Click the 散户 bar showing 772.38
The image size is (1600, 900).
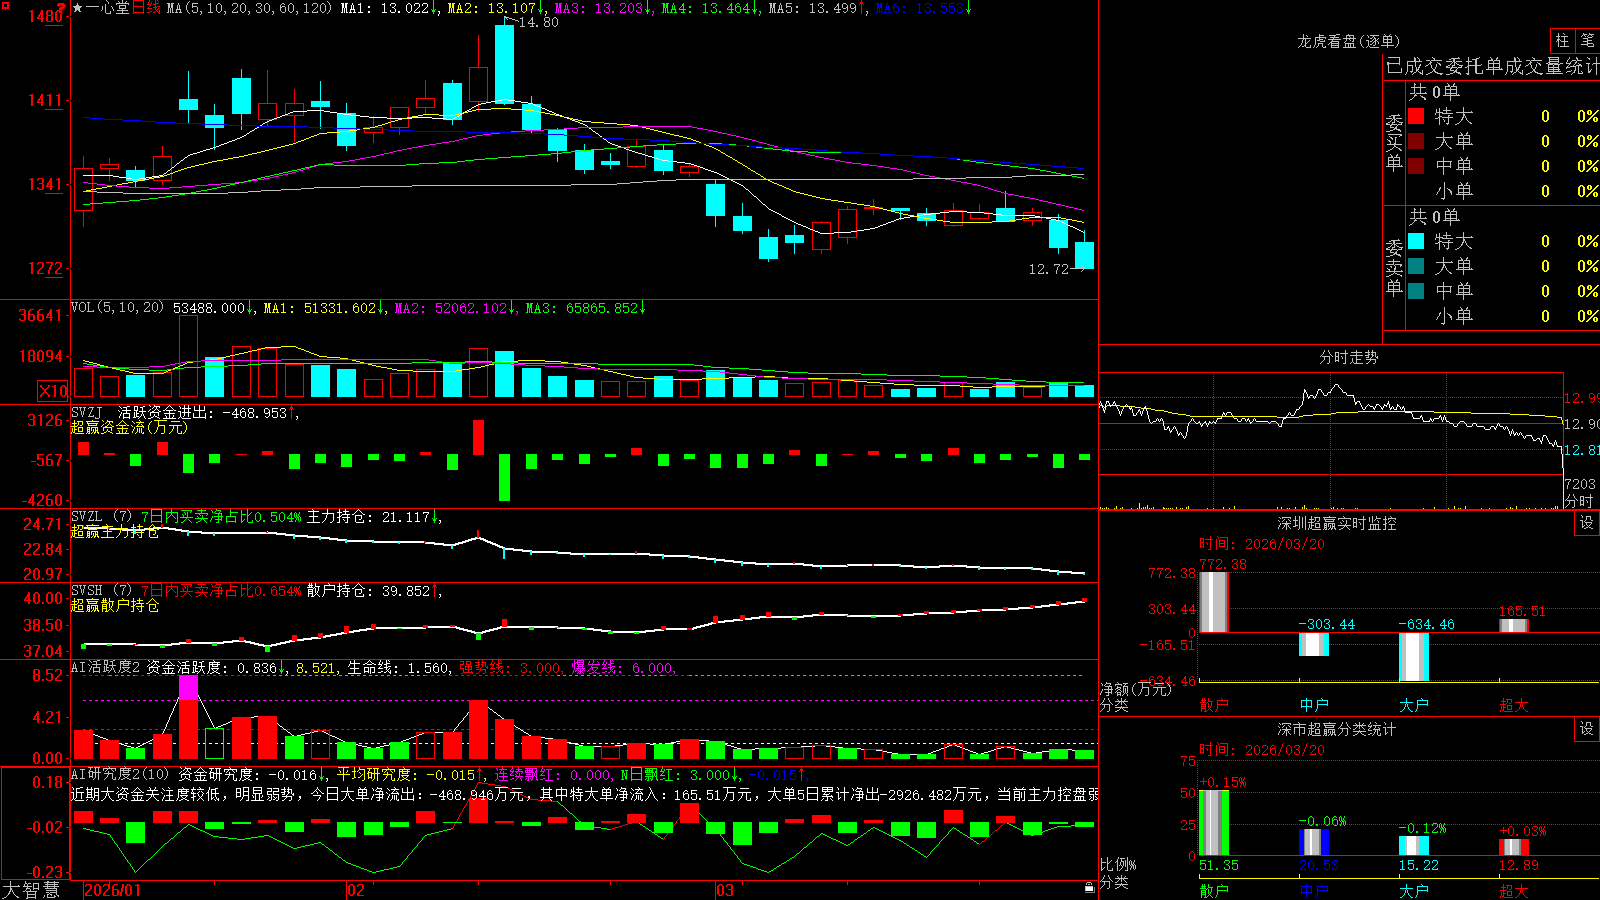click(1213, 602)
